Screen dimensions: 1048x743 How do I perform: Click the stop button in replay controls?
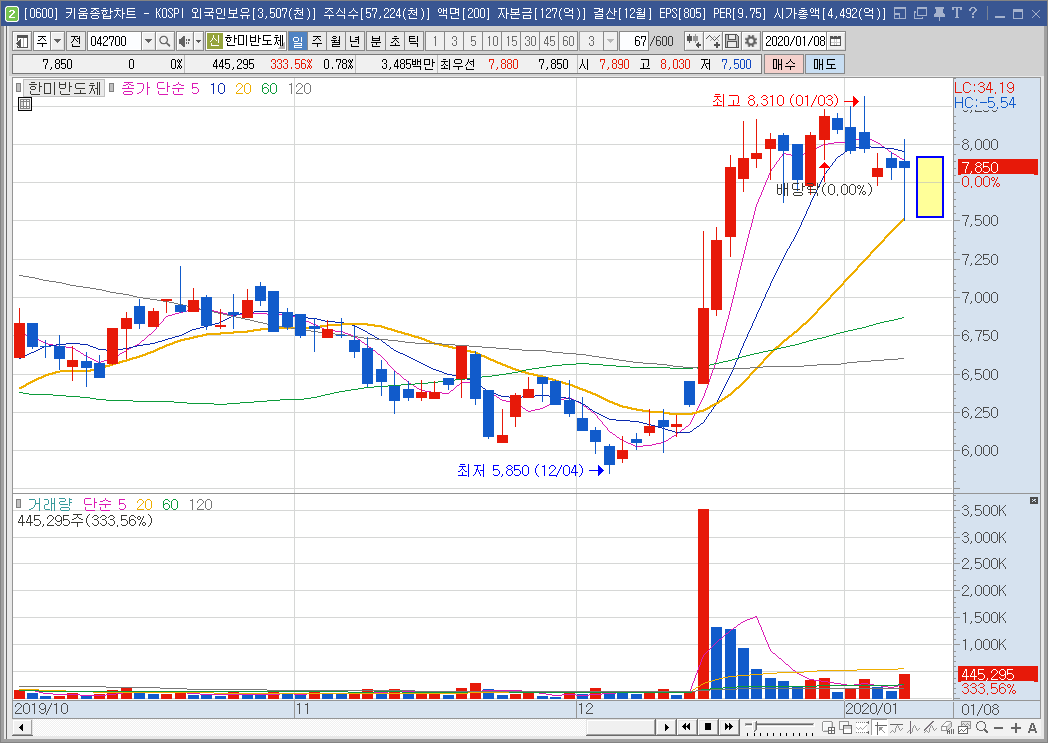pos(707,727)
